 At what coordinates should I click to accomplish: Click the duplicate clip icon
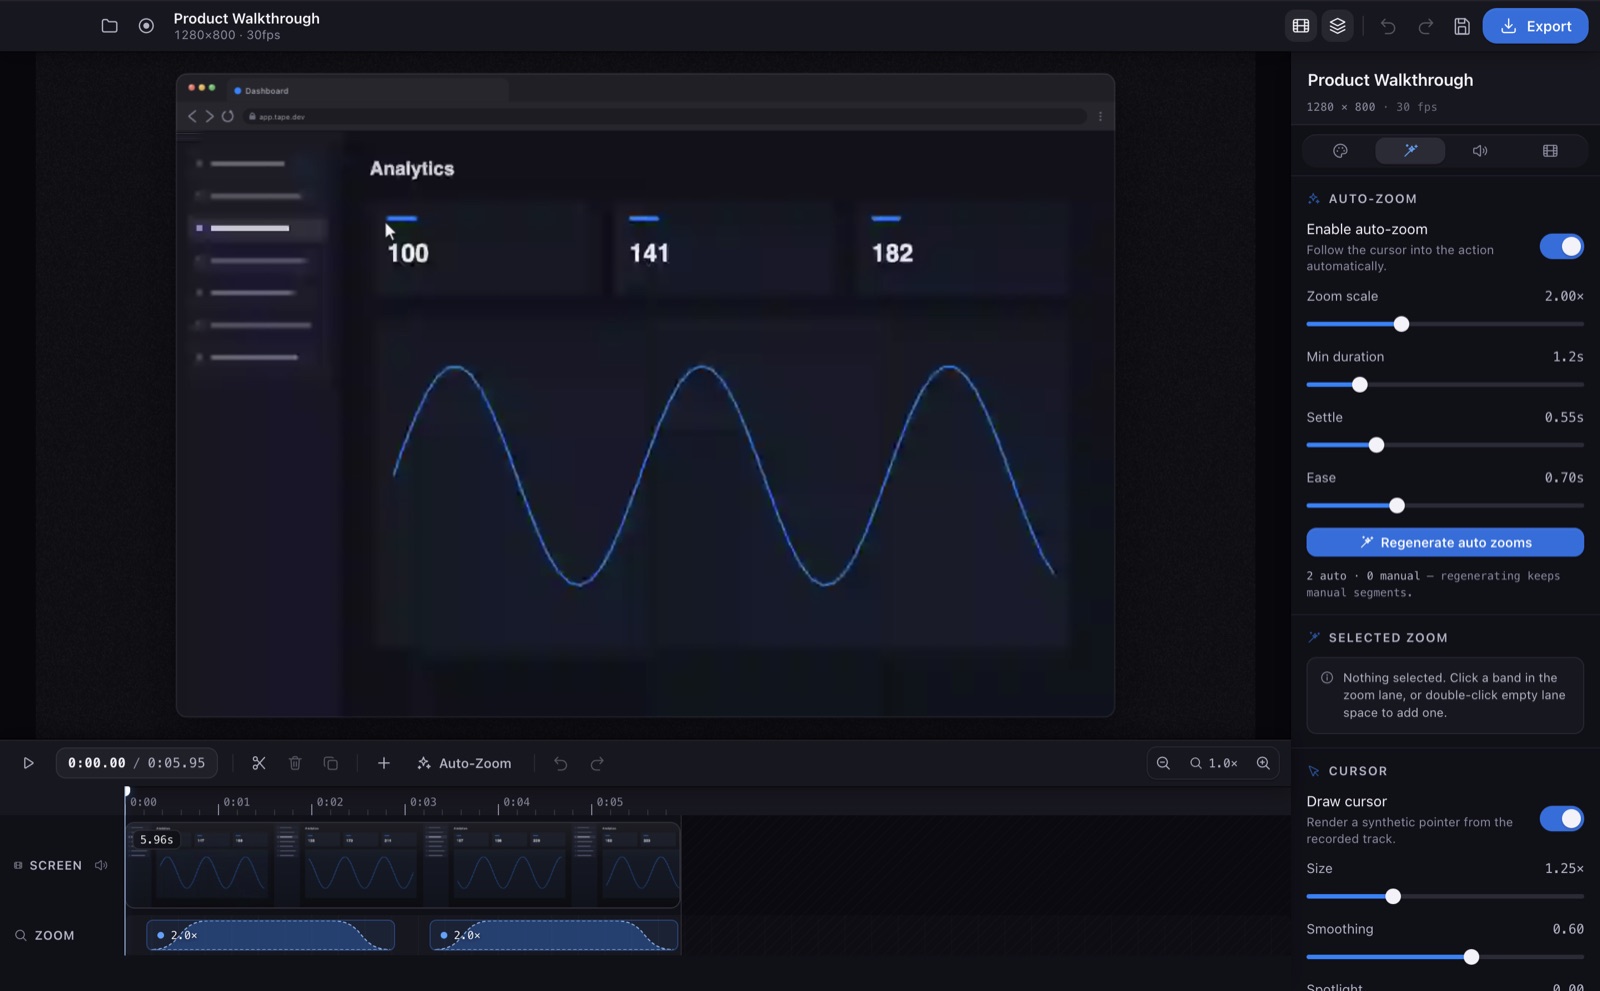(331, 763)
